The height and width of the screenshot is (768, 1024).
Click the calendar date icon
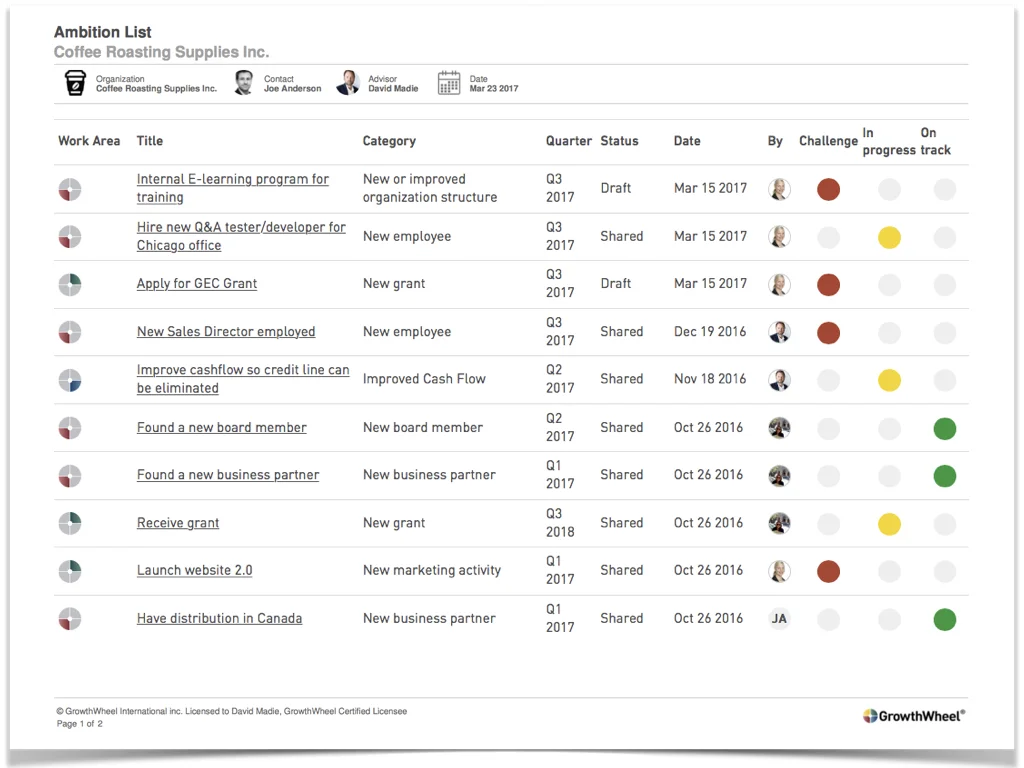[449, 83]
